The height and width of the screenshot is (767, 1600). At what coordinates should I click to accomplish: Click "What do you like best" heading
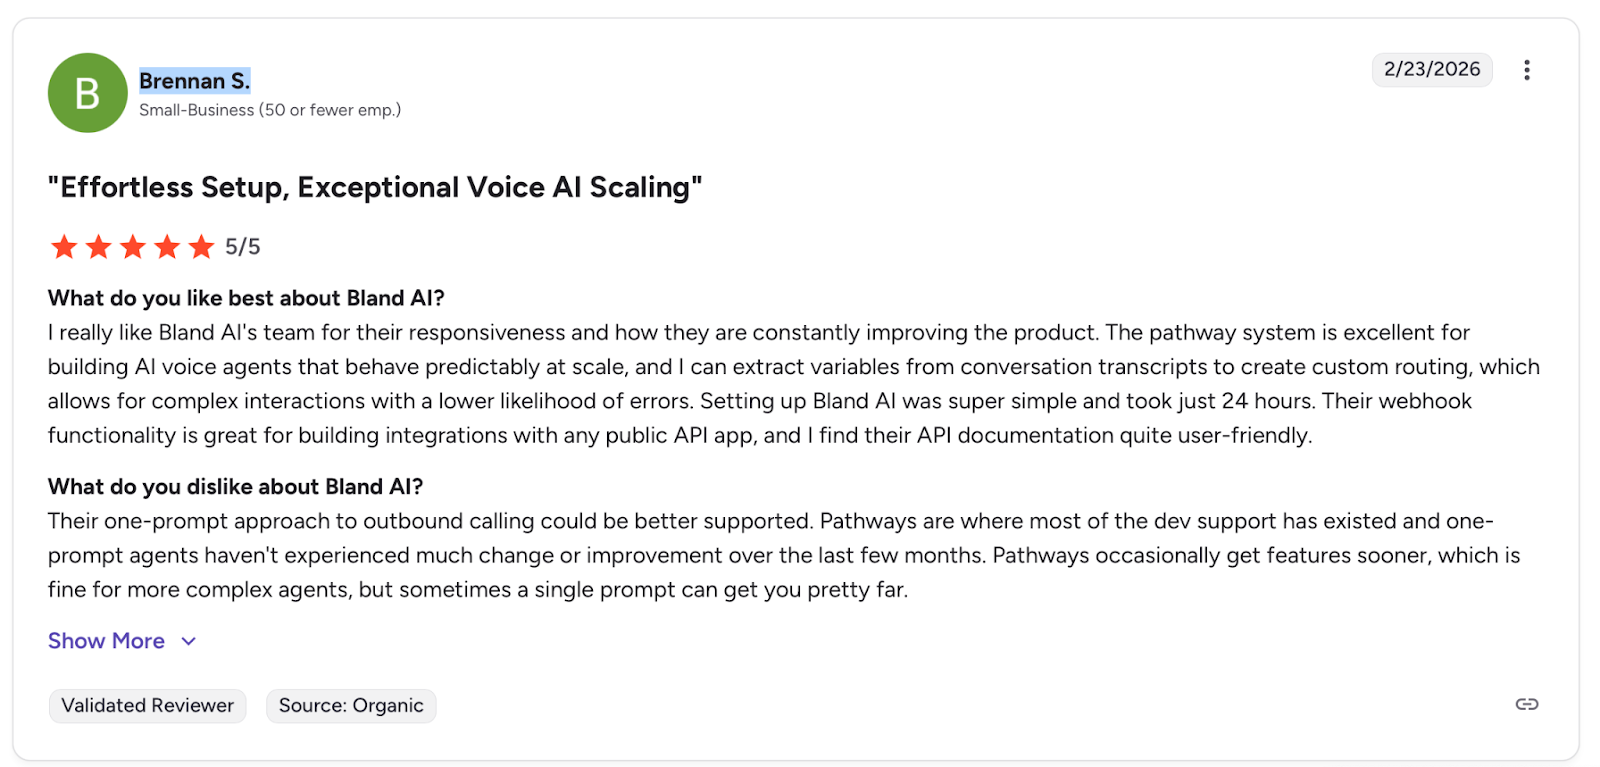246,298
